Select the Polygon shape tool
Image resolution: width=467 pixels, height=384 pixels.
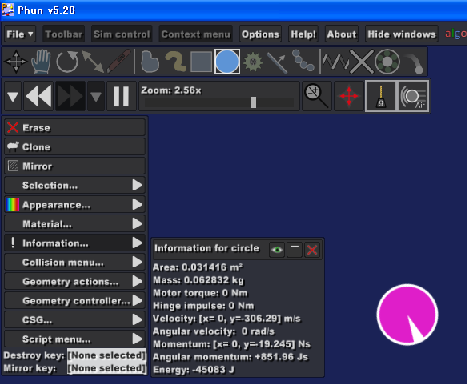tap(150, 62)
